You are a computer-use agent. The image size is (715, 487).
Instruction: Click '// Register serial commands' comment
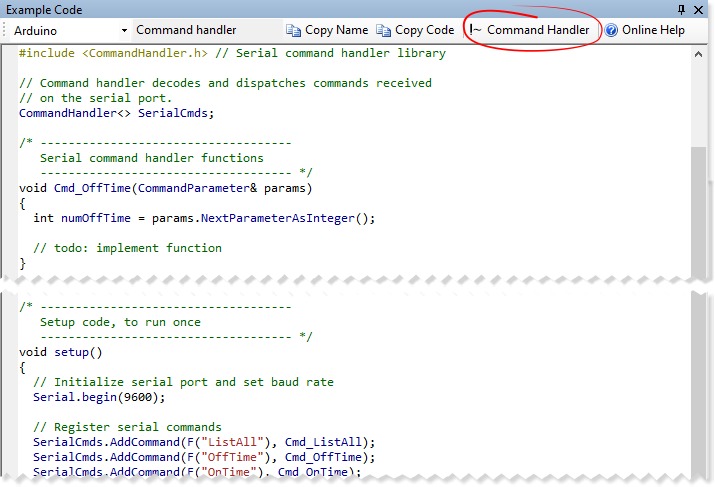click(x=127, y=427)
